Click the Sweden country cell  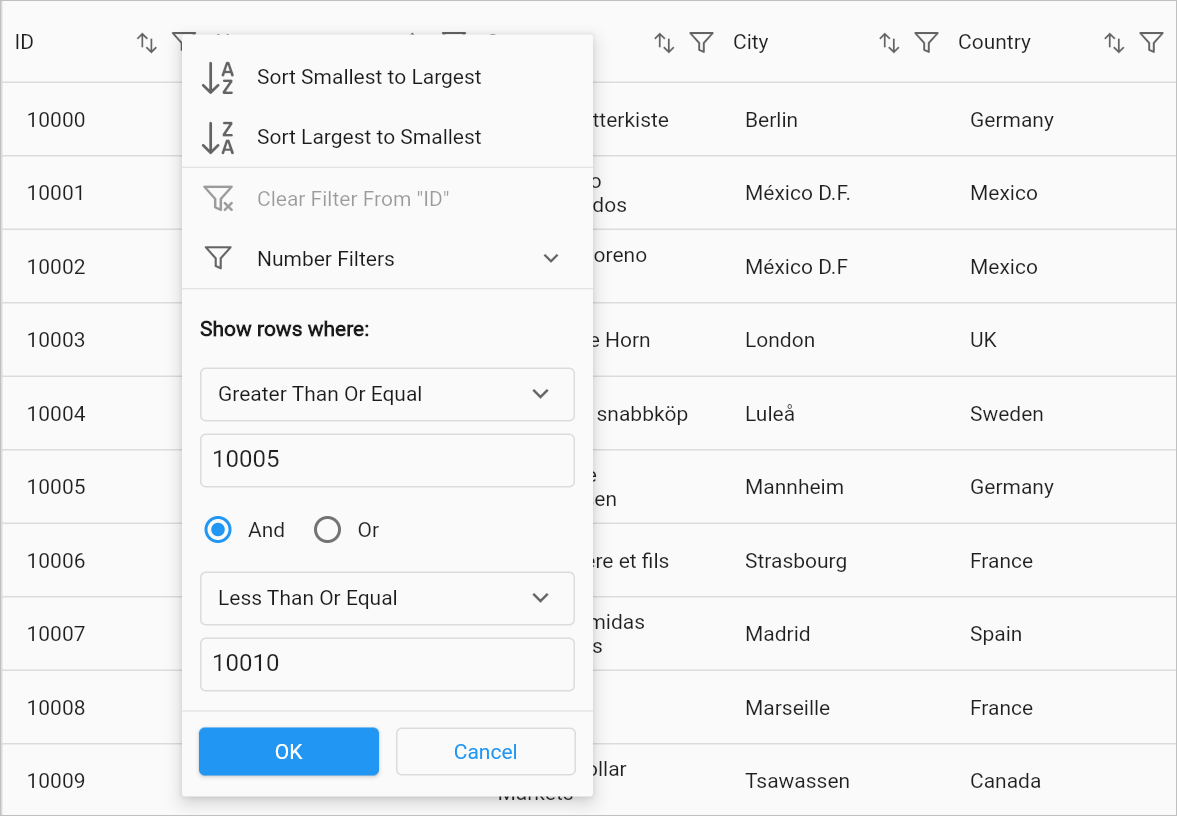(1007, 414)
